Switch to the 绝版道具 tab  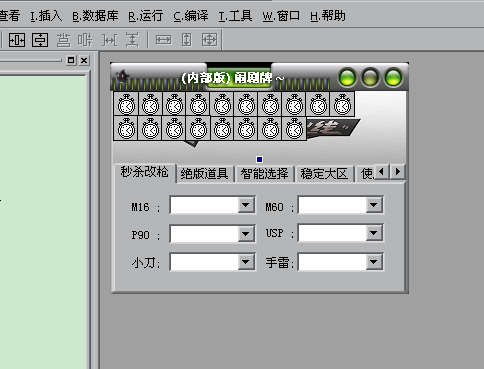pyautogui.click(x=204, y=174)
